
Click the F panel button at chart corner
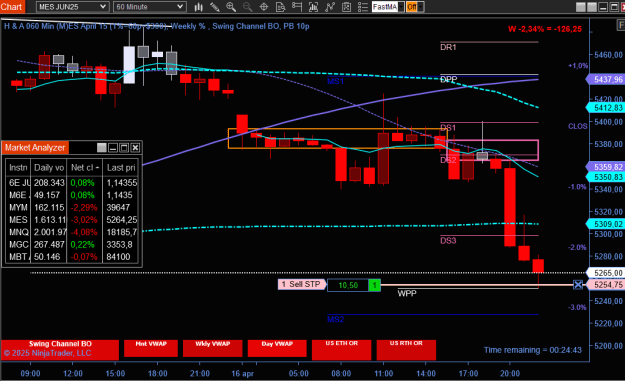pyautogui.click(x=621, y=25)
